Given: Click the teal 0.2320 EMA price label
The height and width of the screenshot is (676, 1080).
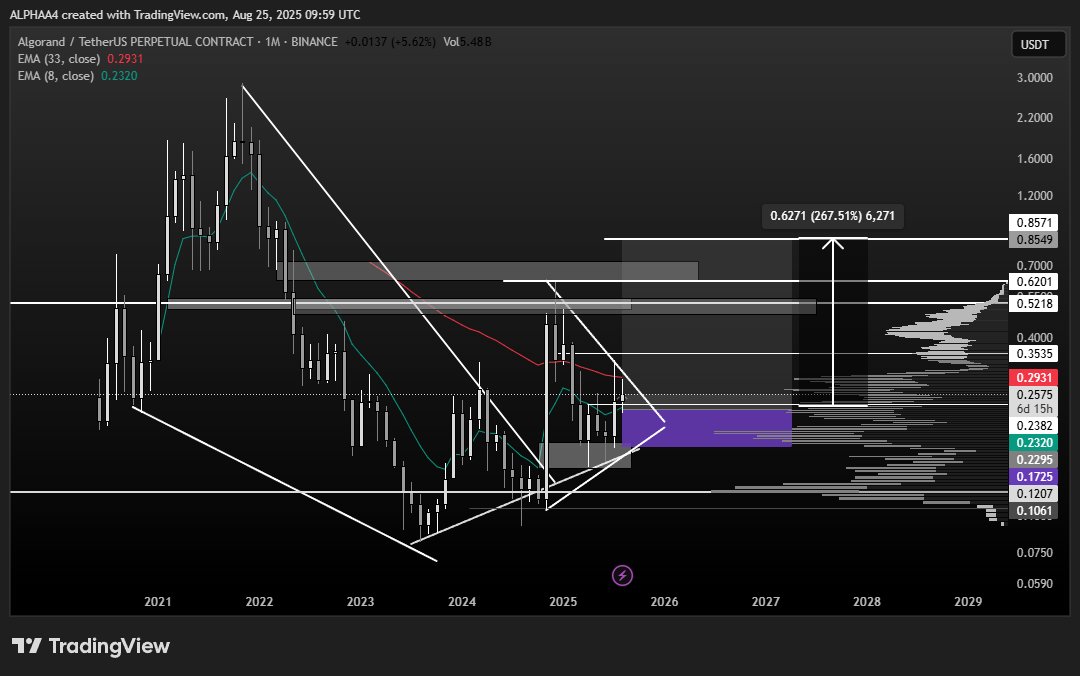Looking at the screenshot, I should pyautogui.click(x=1033, y=442).
